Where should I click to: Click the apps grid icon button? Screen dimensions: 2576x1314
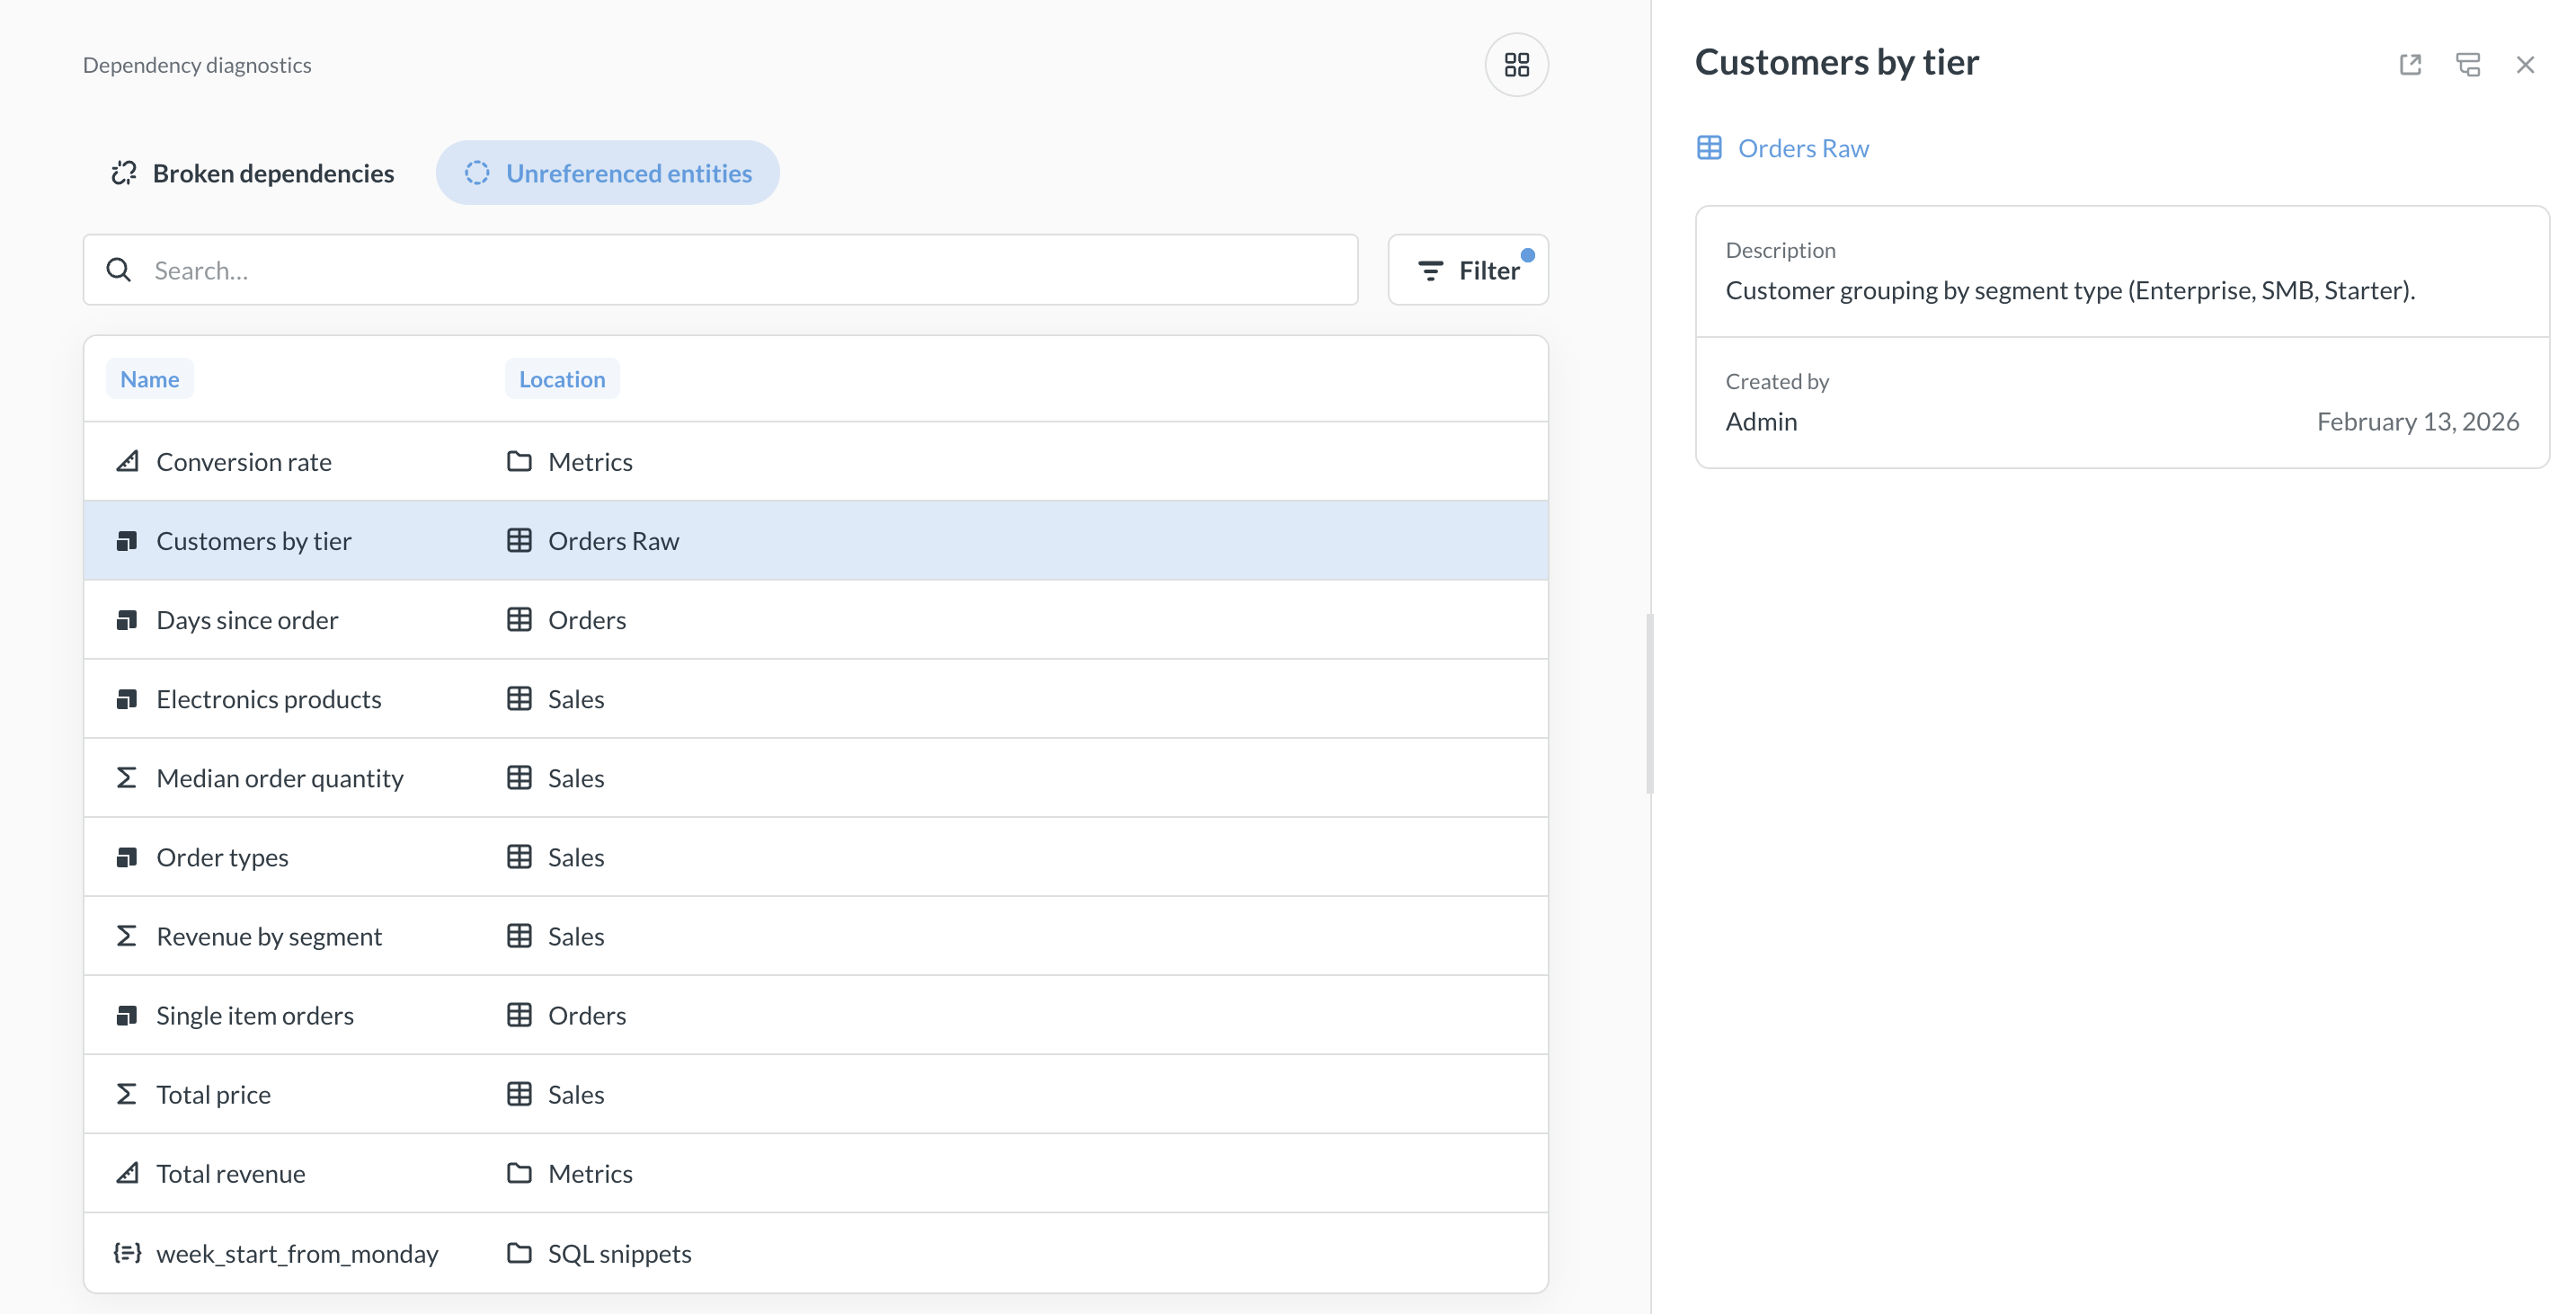tap(1516, 65)
